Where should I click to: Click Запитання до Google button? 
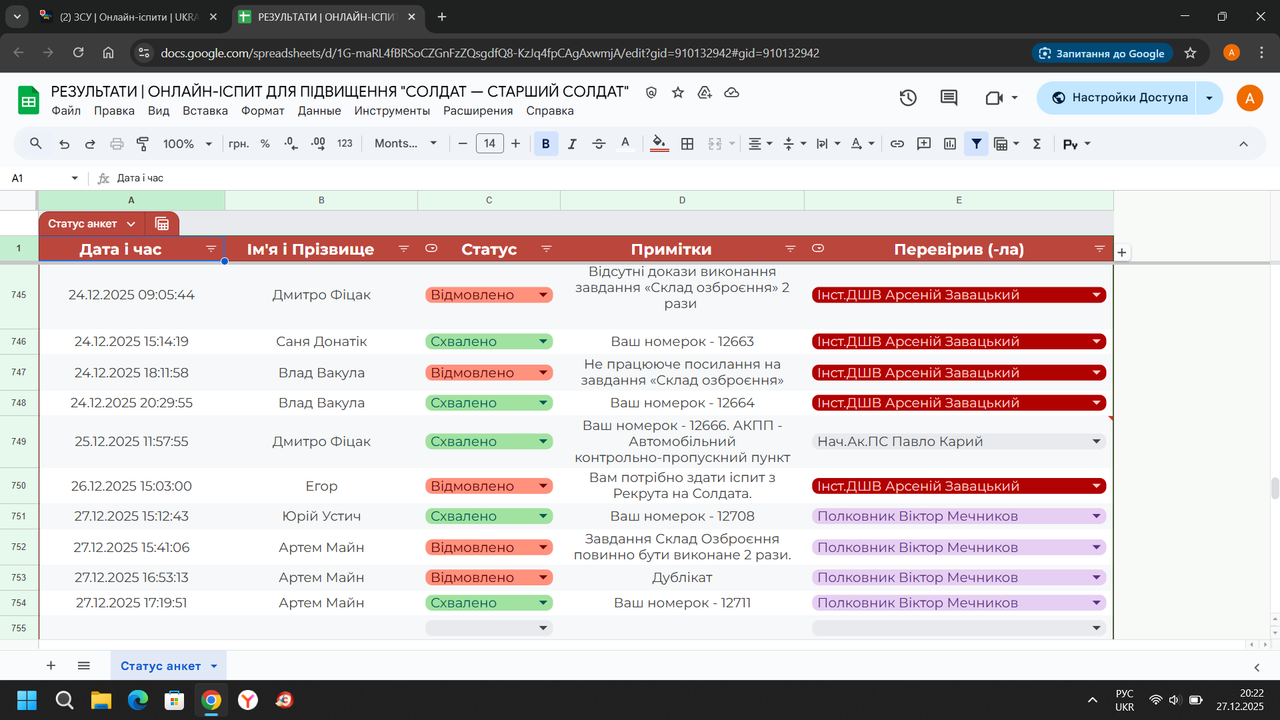click(x=1102, y=53)
